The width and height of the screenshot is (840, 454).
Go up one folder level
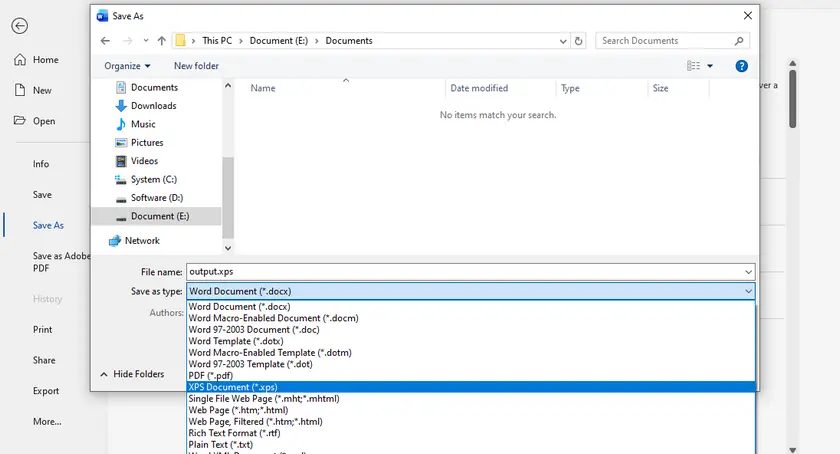[162, 41]
